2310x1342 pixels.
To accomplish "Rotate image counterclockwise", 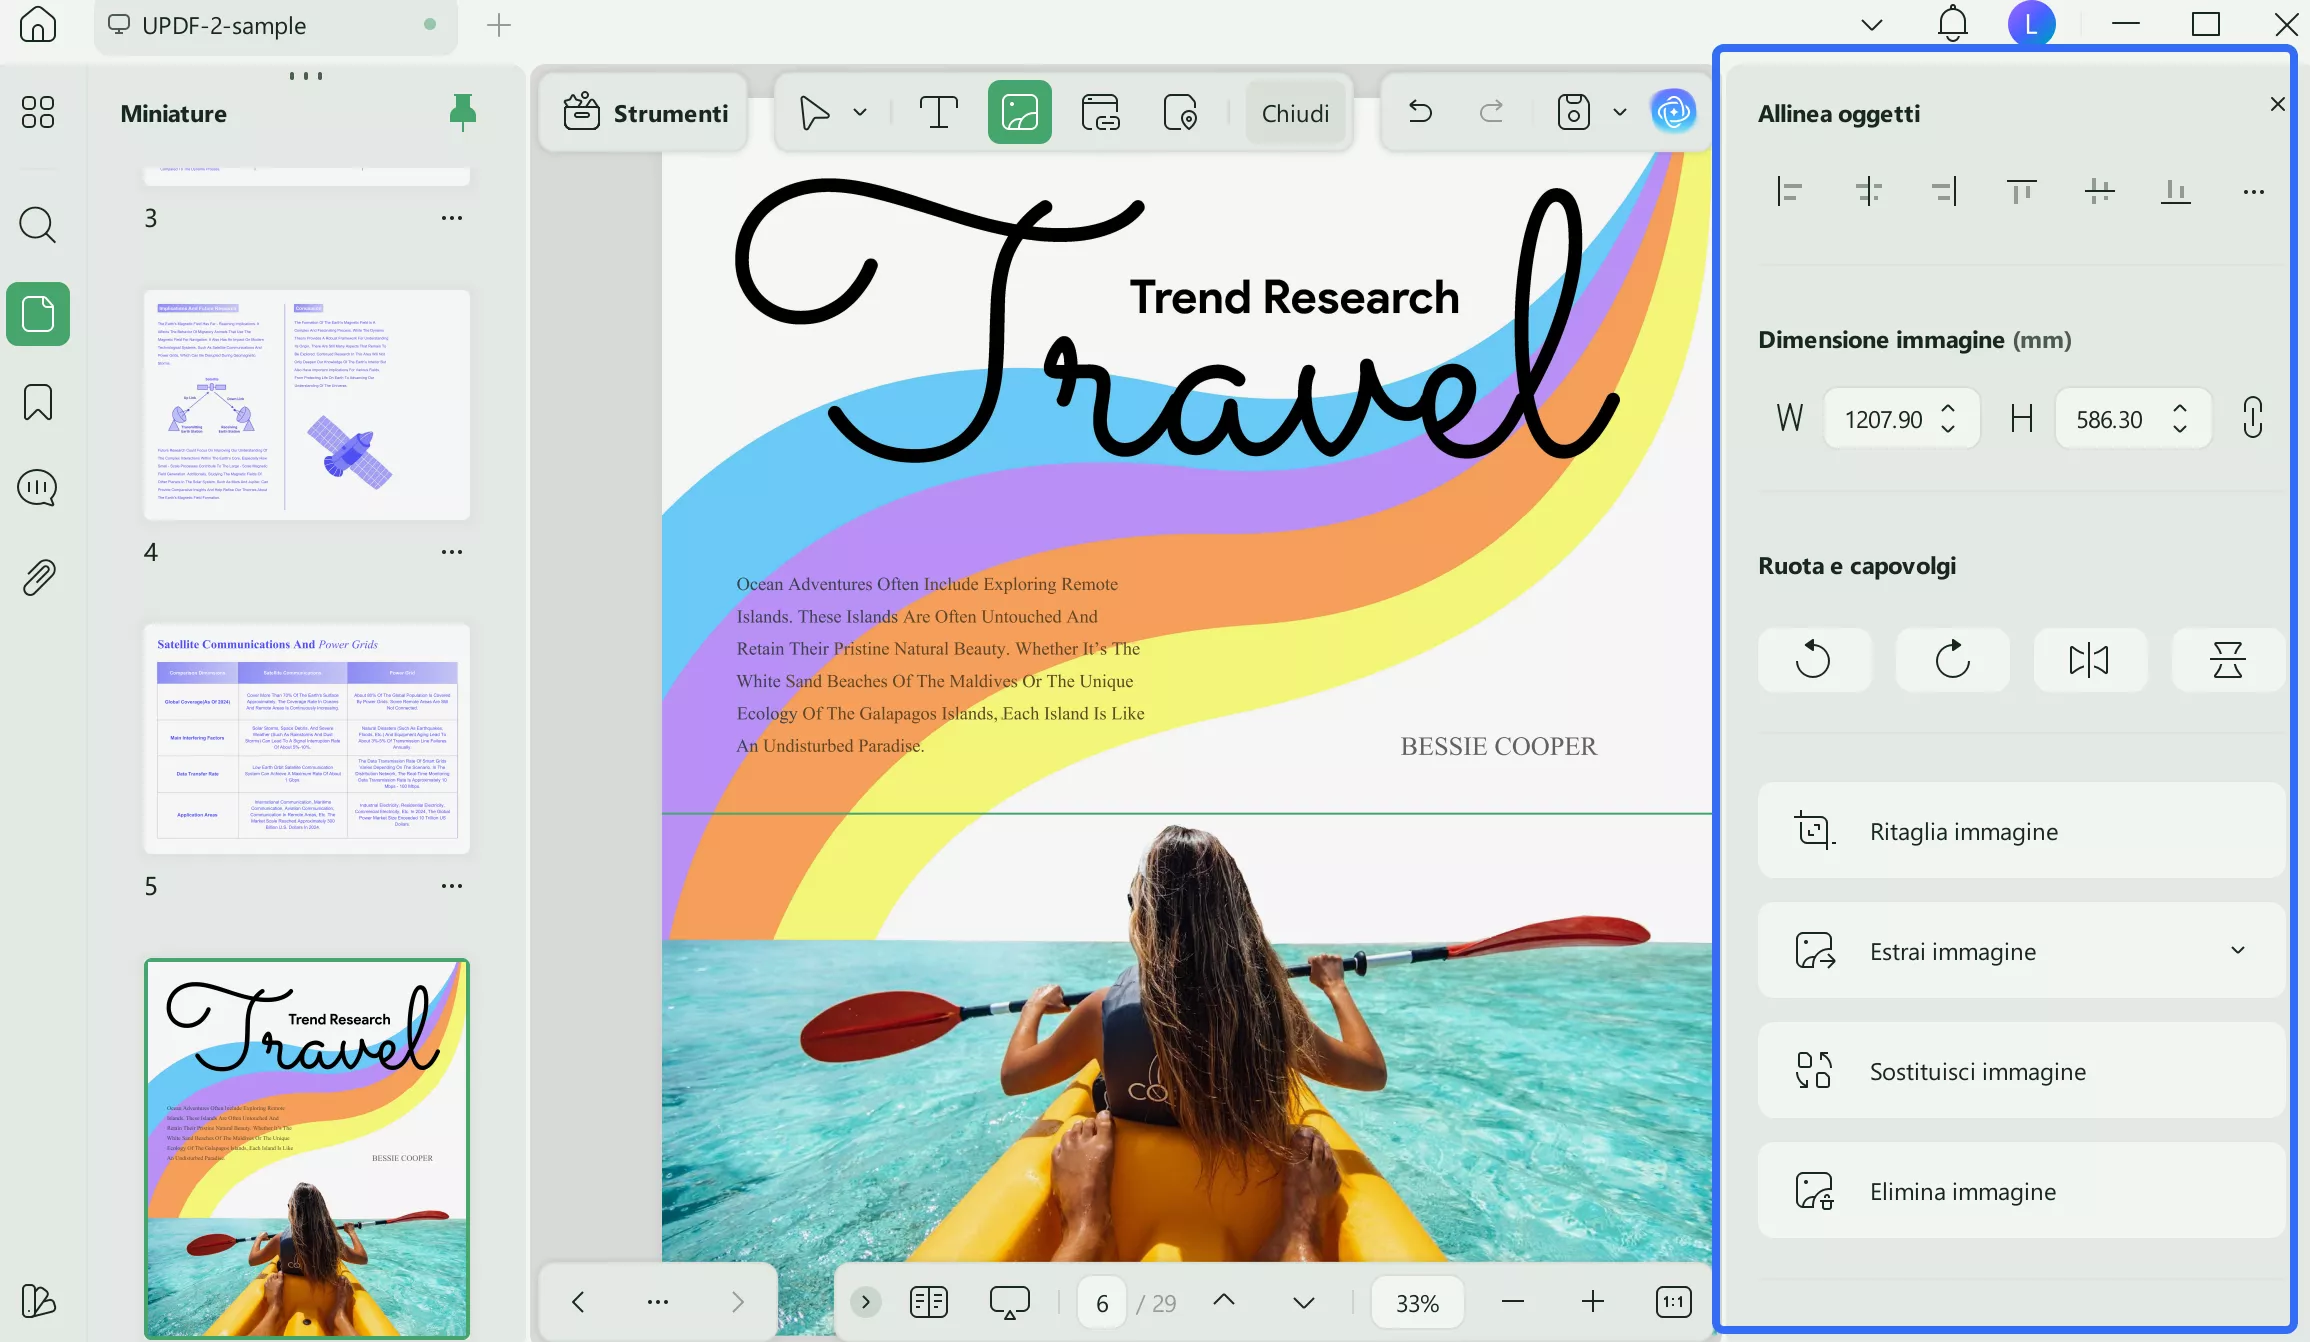I will (x=1813, y=660).
